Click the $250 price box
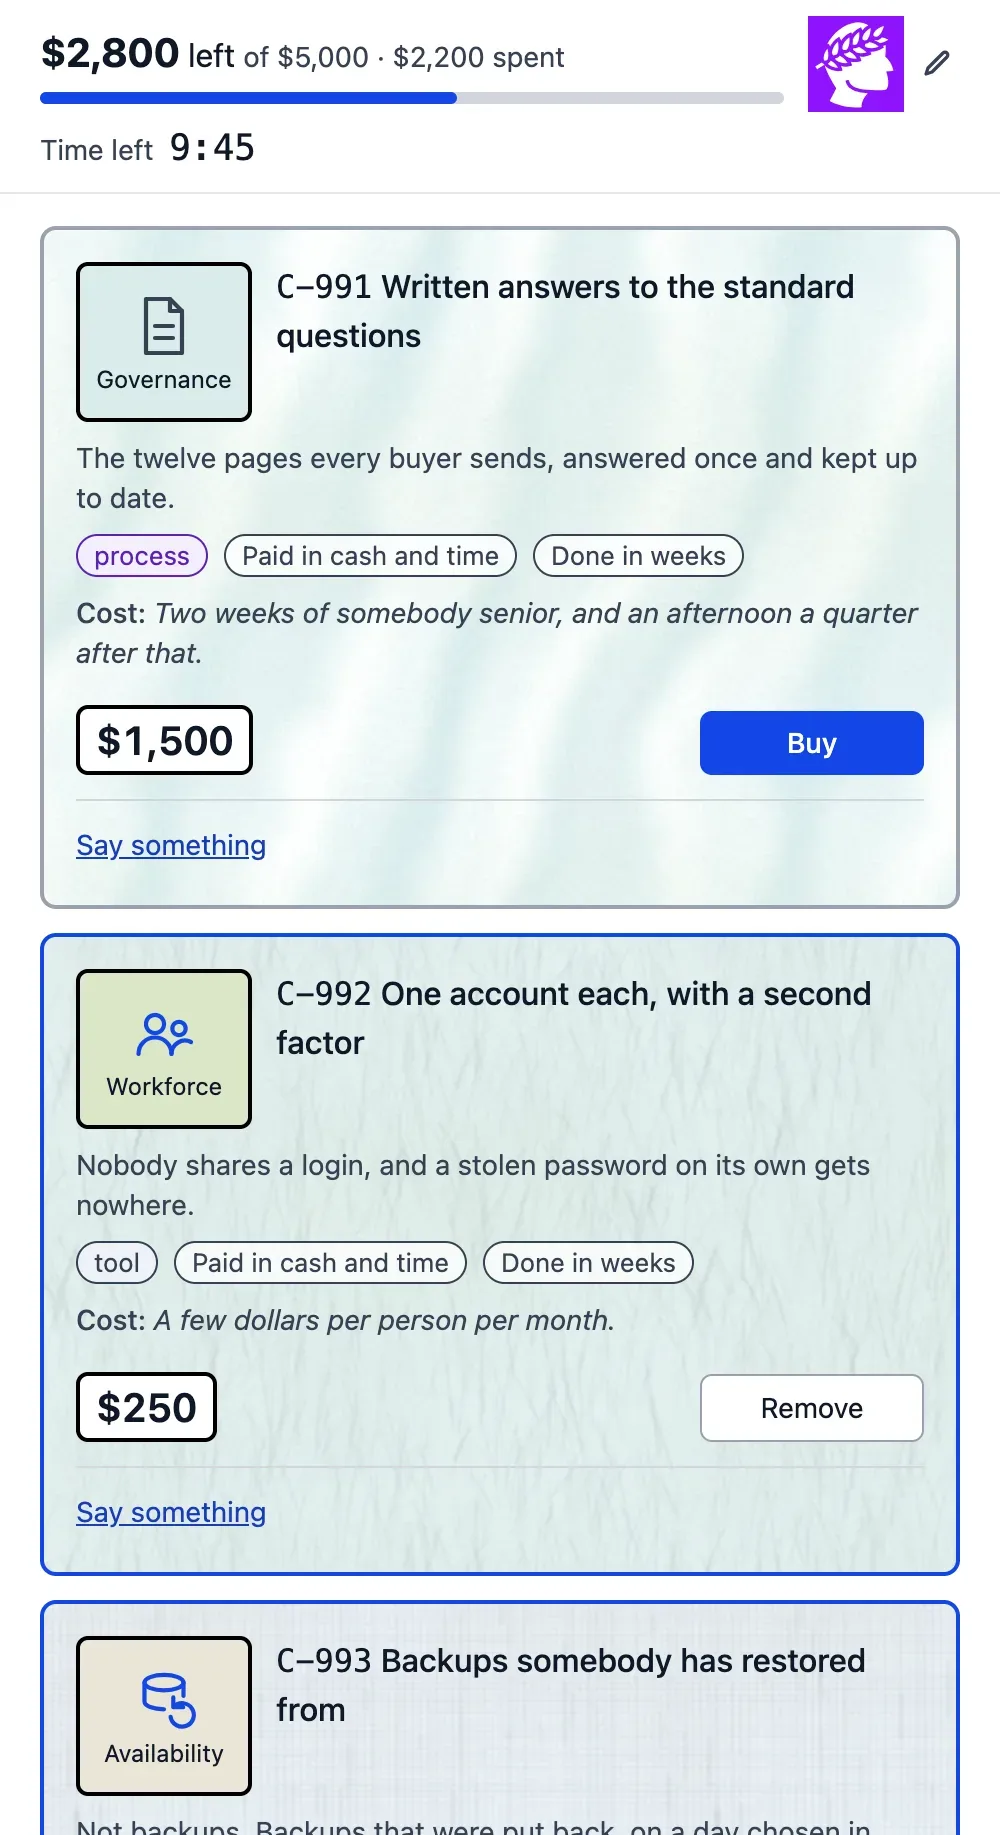The height and width of the screenshot is (1835, 1000). coord(147,1408)
